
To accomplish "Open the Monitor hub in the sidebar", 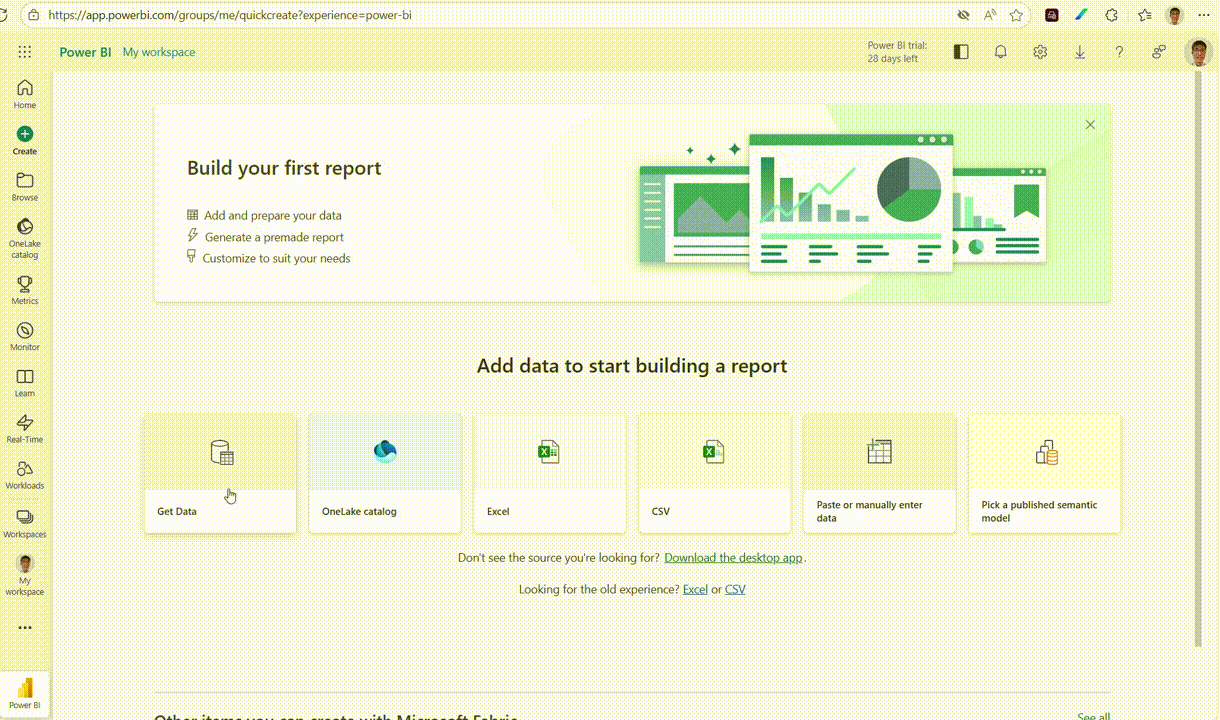I will [x=25, y=337].
